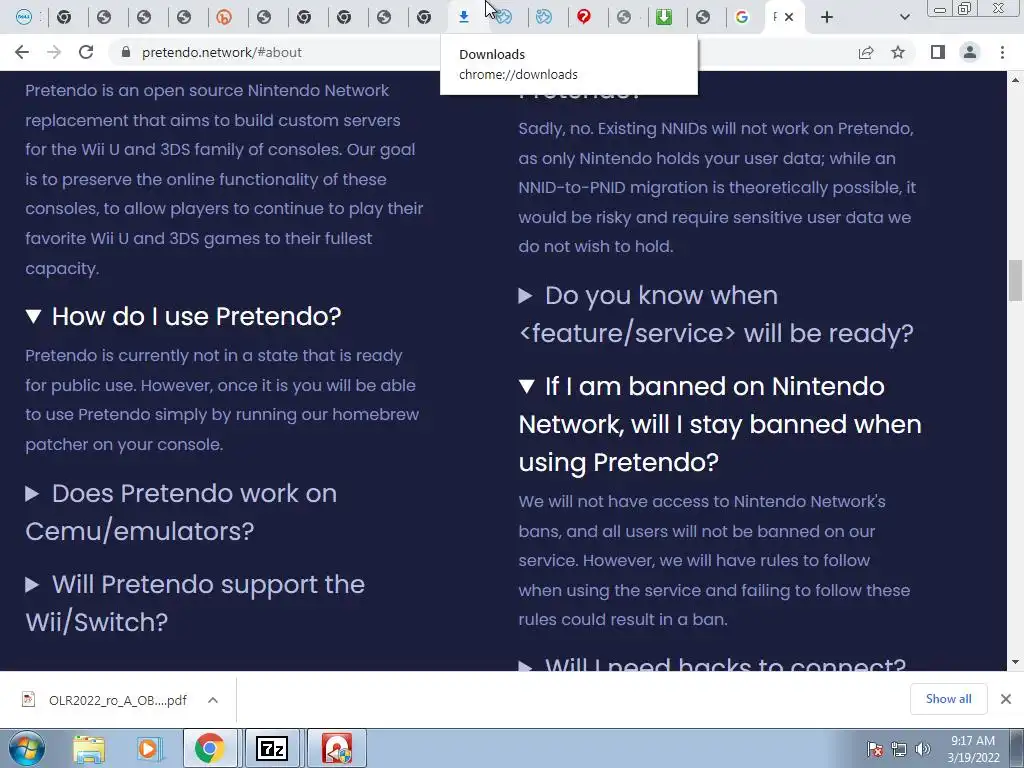
Task: Open Windows Explorer from taskbar
Action: (89, 748)
